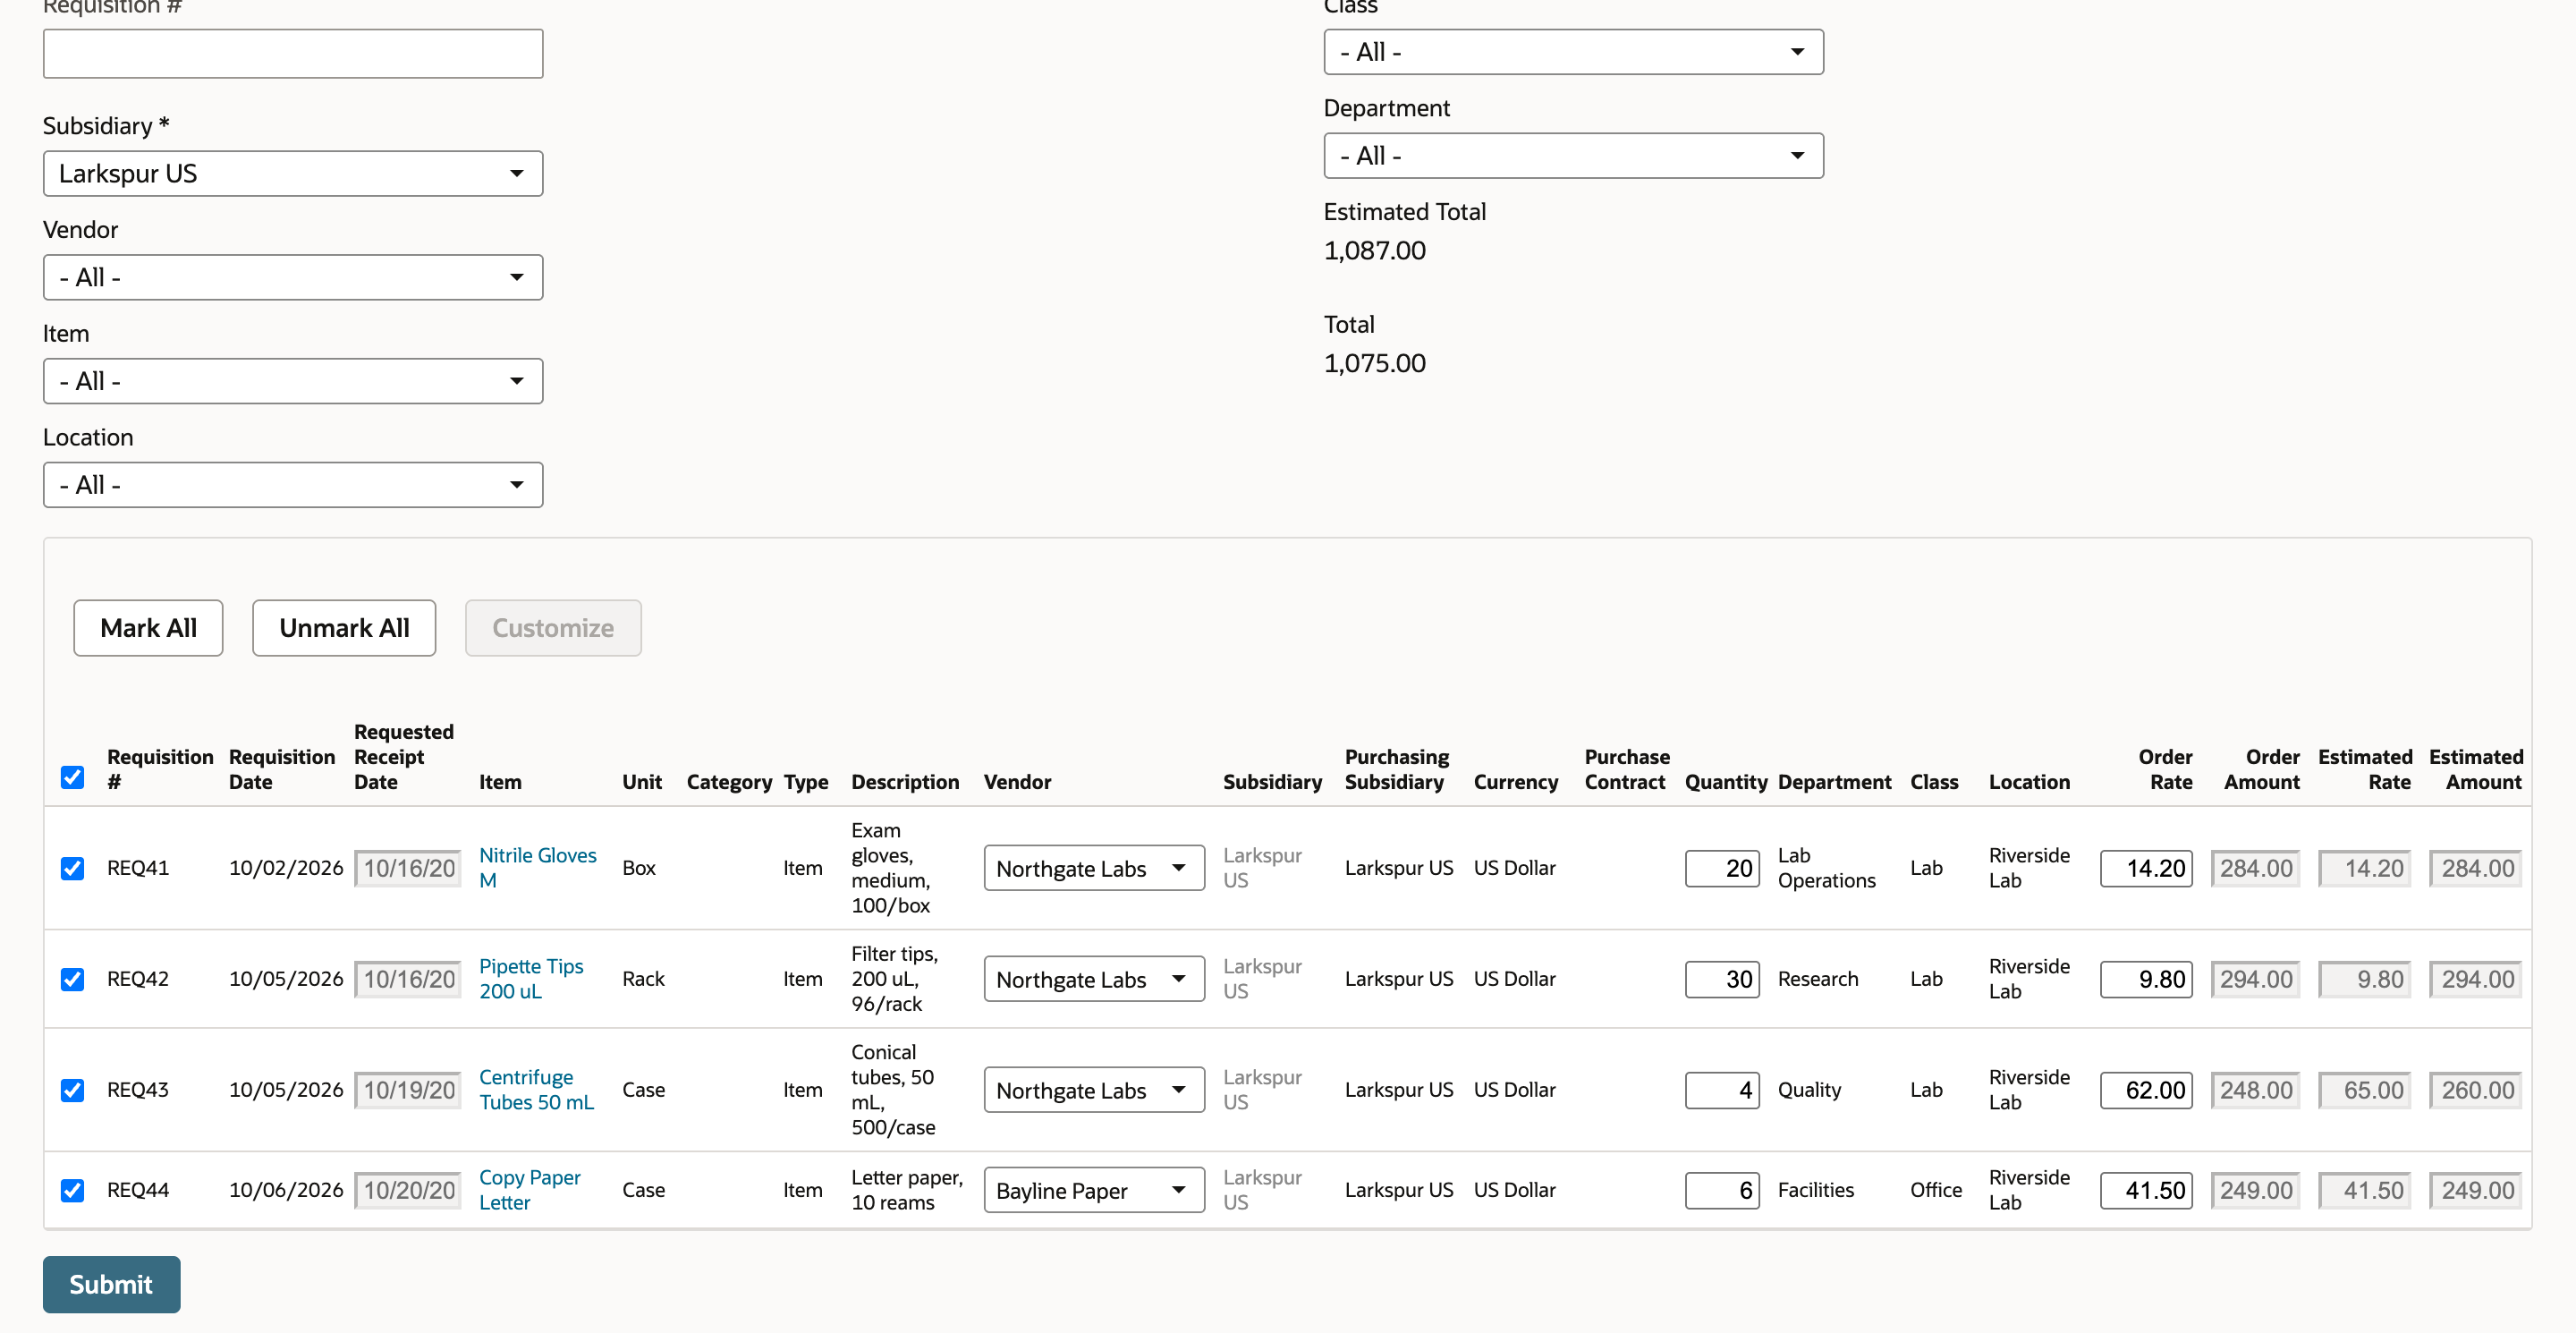Screen dimensions: 2576x1333
Task: Click the Mark All button
Action: click(148, 628)
